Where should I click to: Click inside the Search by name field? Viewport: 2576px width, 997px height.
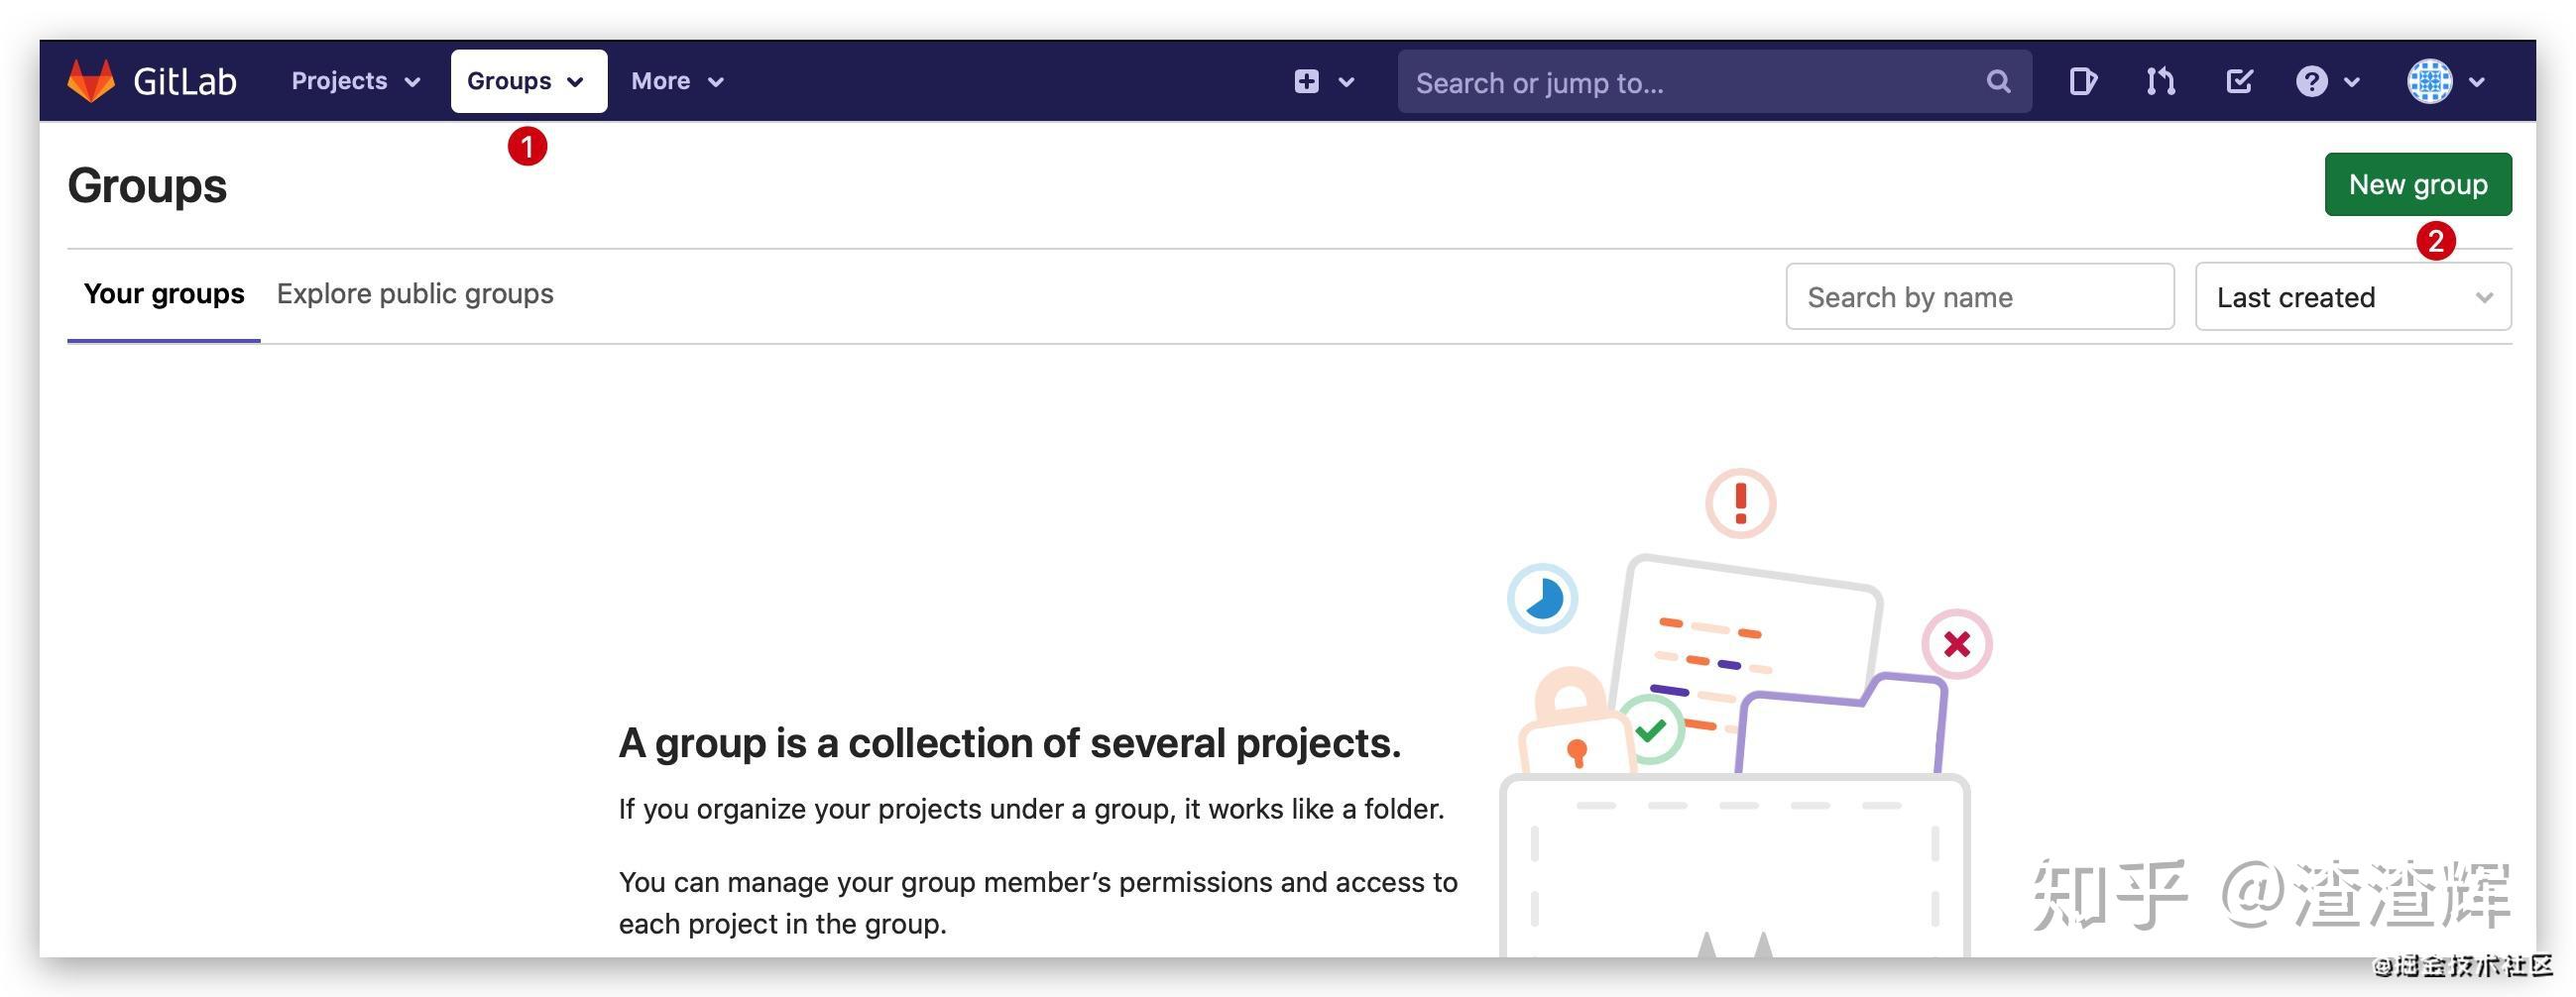[x=1979, y=296]
